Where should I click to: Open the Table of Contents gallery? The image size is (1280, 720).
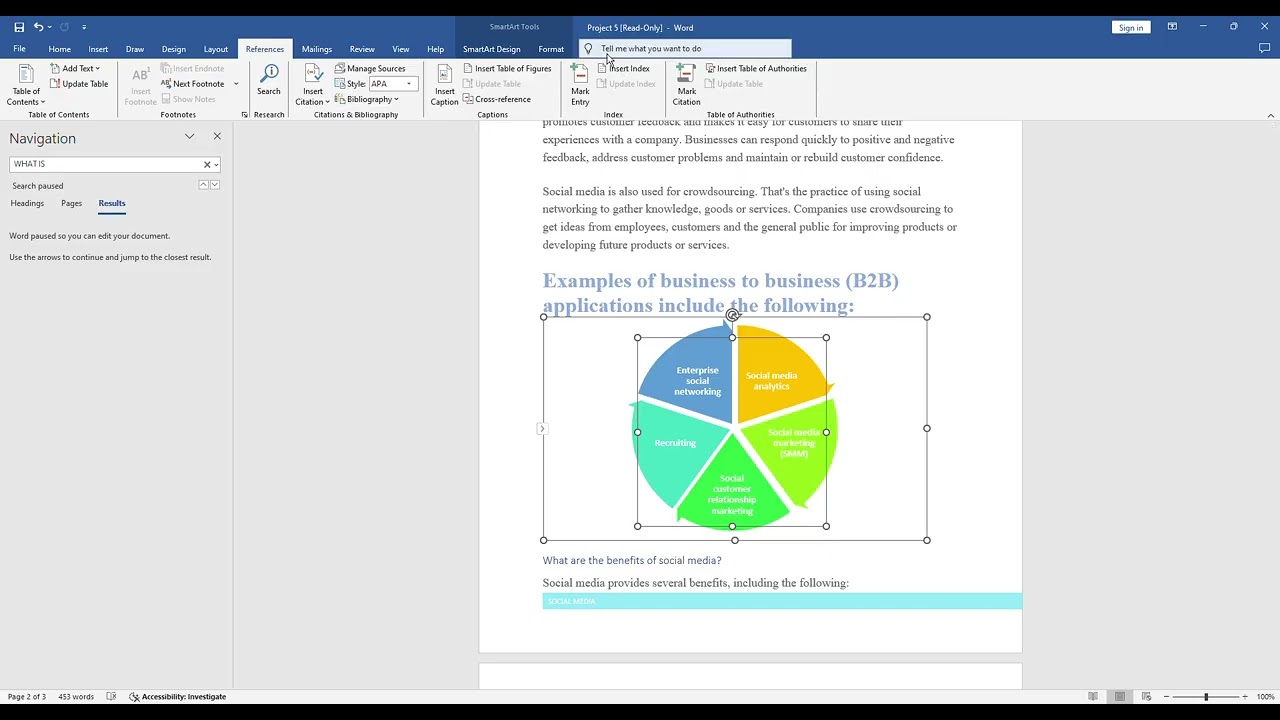click(26, 85)
